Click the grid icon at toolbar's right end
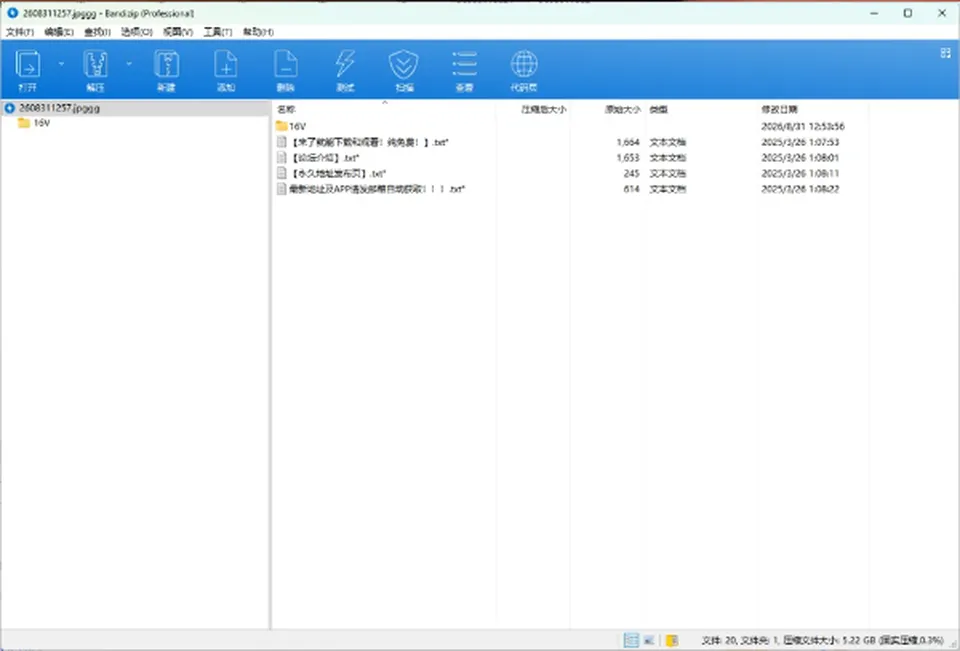Screen dimensions: 960x651 [x=945, y=53]
